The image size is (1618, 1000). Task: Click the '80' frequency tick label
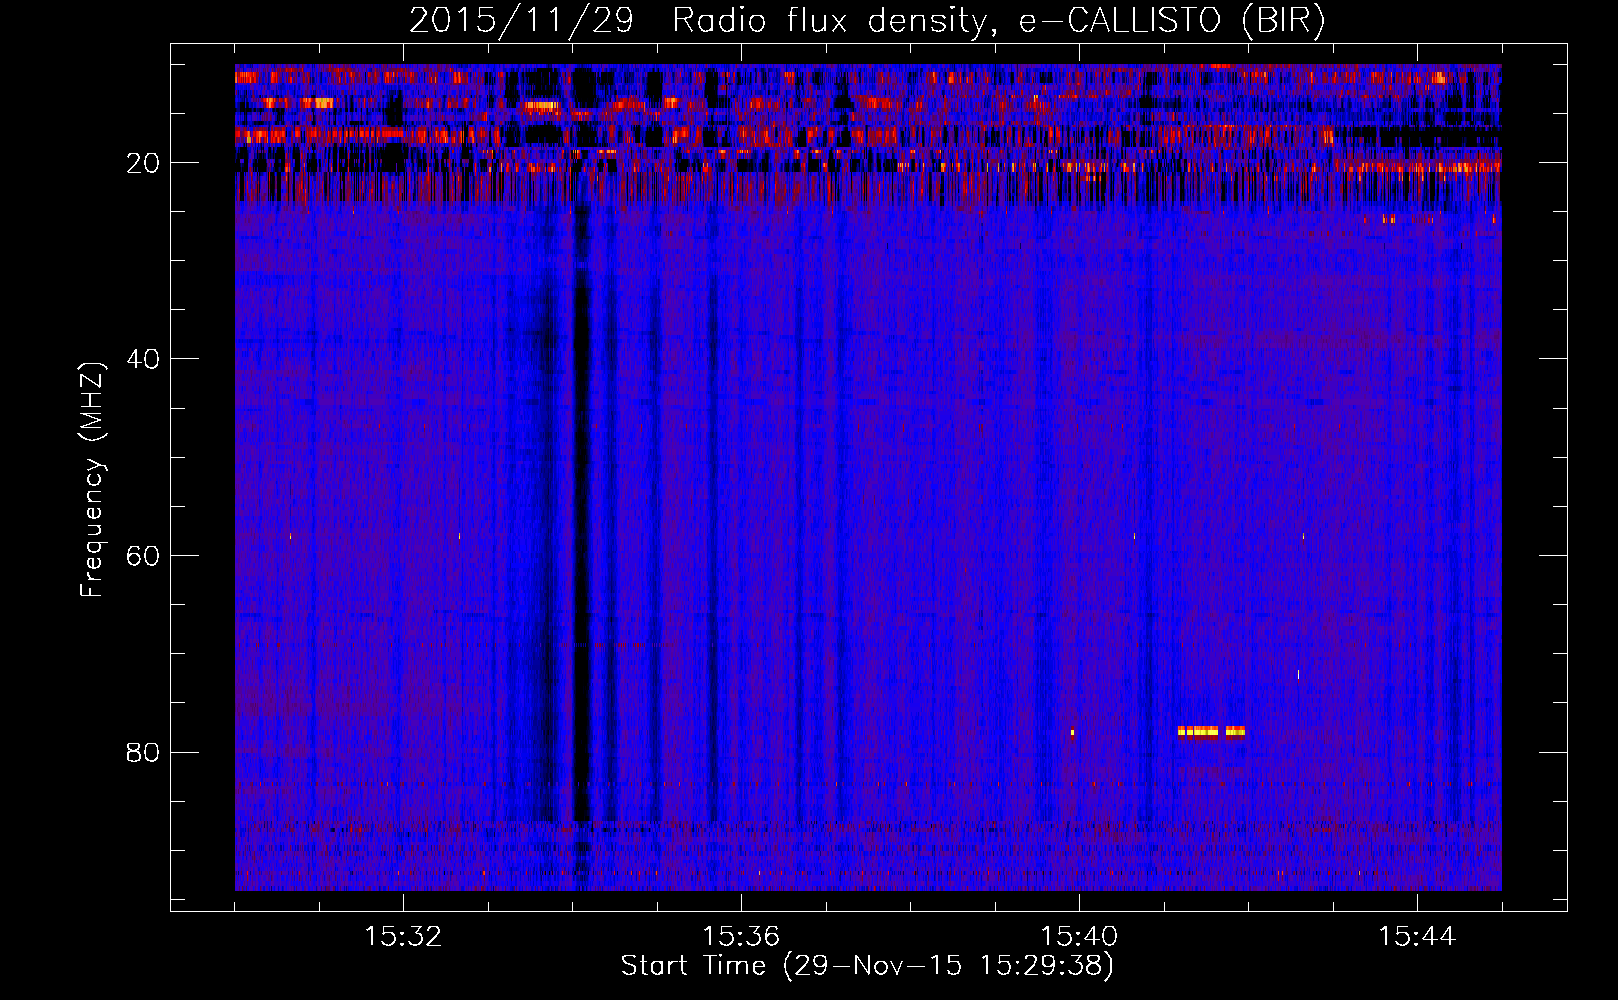[144, 752]
